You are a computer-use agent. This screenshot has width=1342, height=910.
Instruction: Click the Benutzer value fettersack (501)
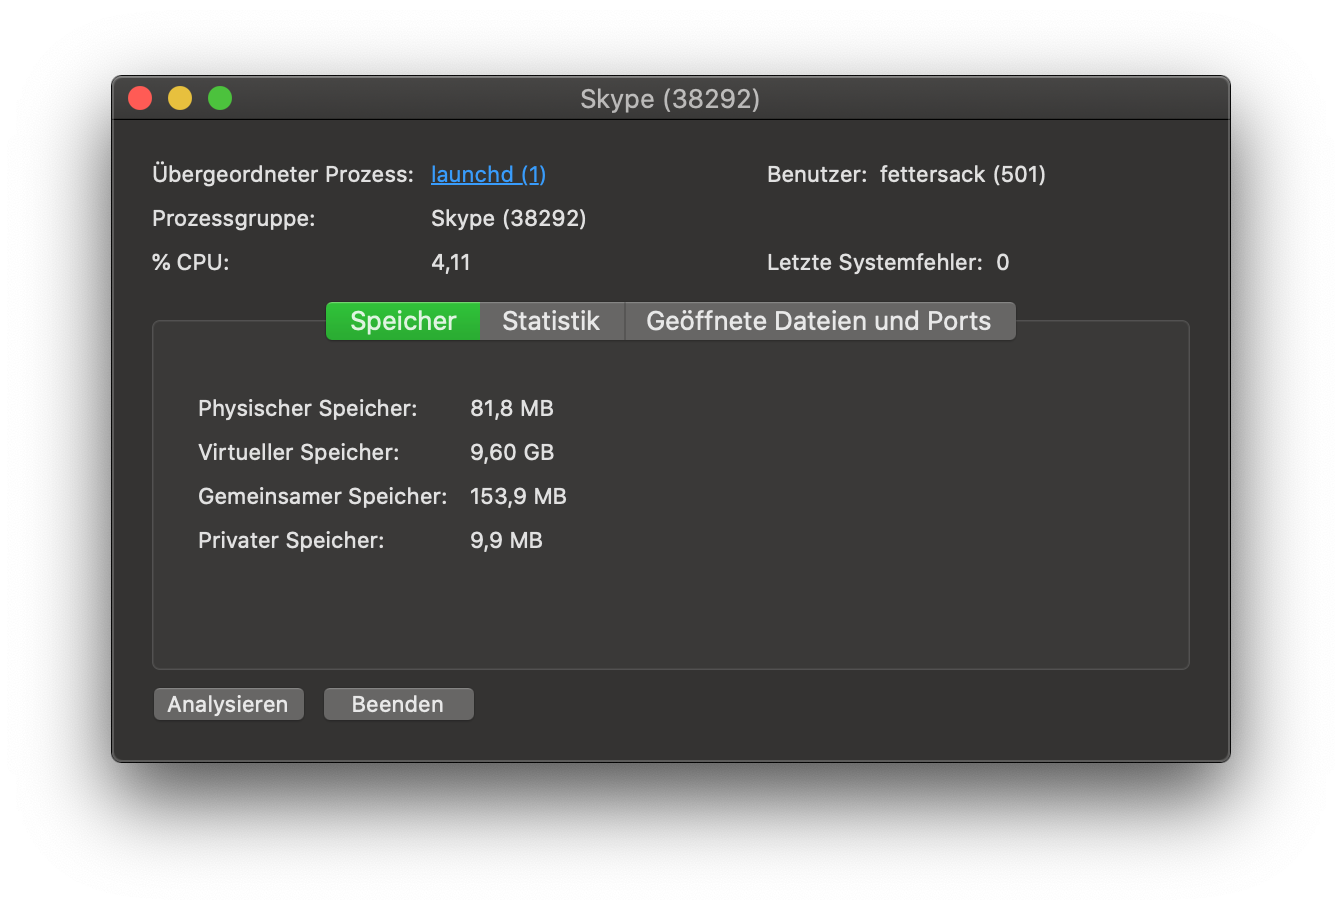[x=962, y=174]
